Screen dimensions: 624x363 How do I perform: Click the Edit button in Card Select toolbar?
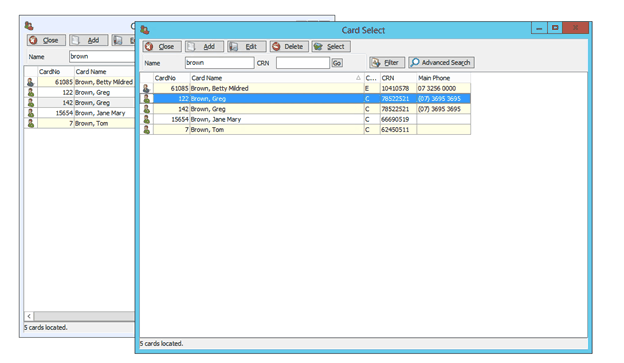click(x=247, y=47)
